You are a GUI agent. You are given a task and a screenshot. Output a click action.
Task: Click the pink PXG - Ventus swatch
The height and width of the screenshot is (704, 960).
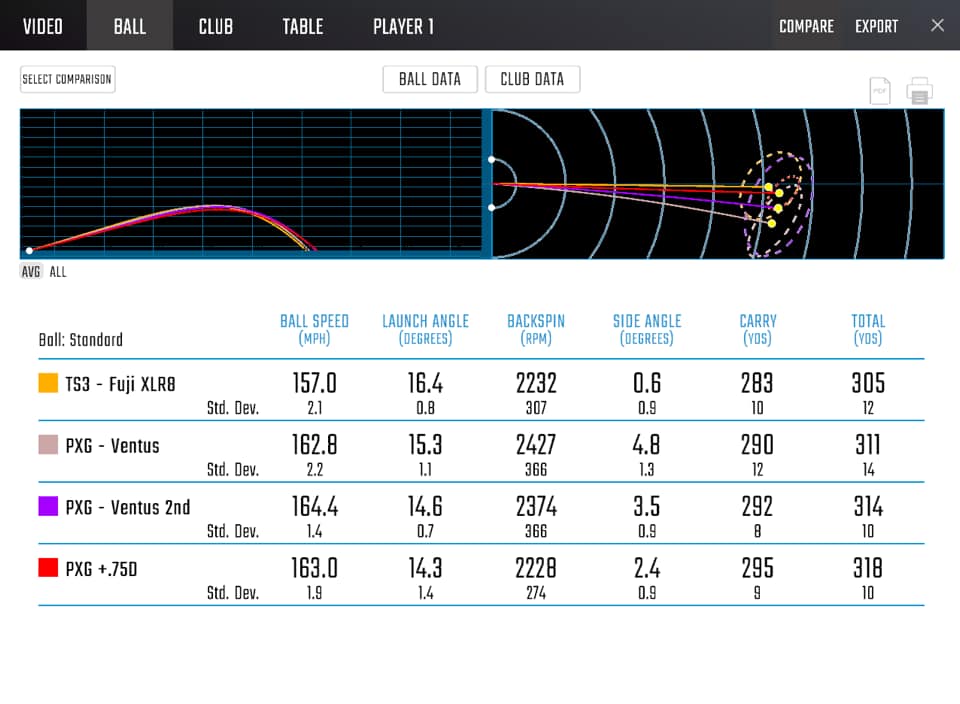point(48,445)
